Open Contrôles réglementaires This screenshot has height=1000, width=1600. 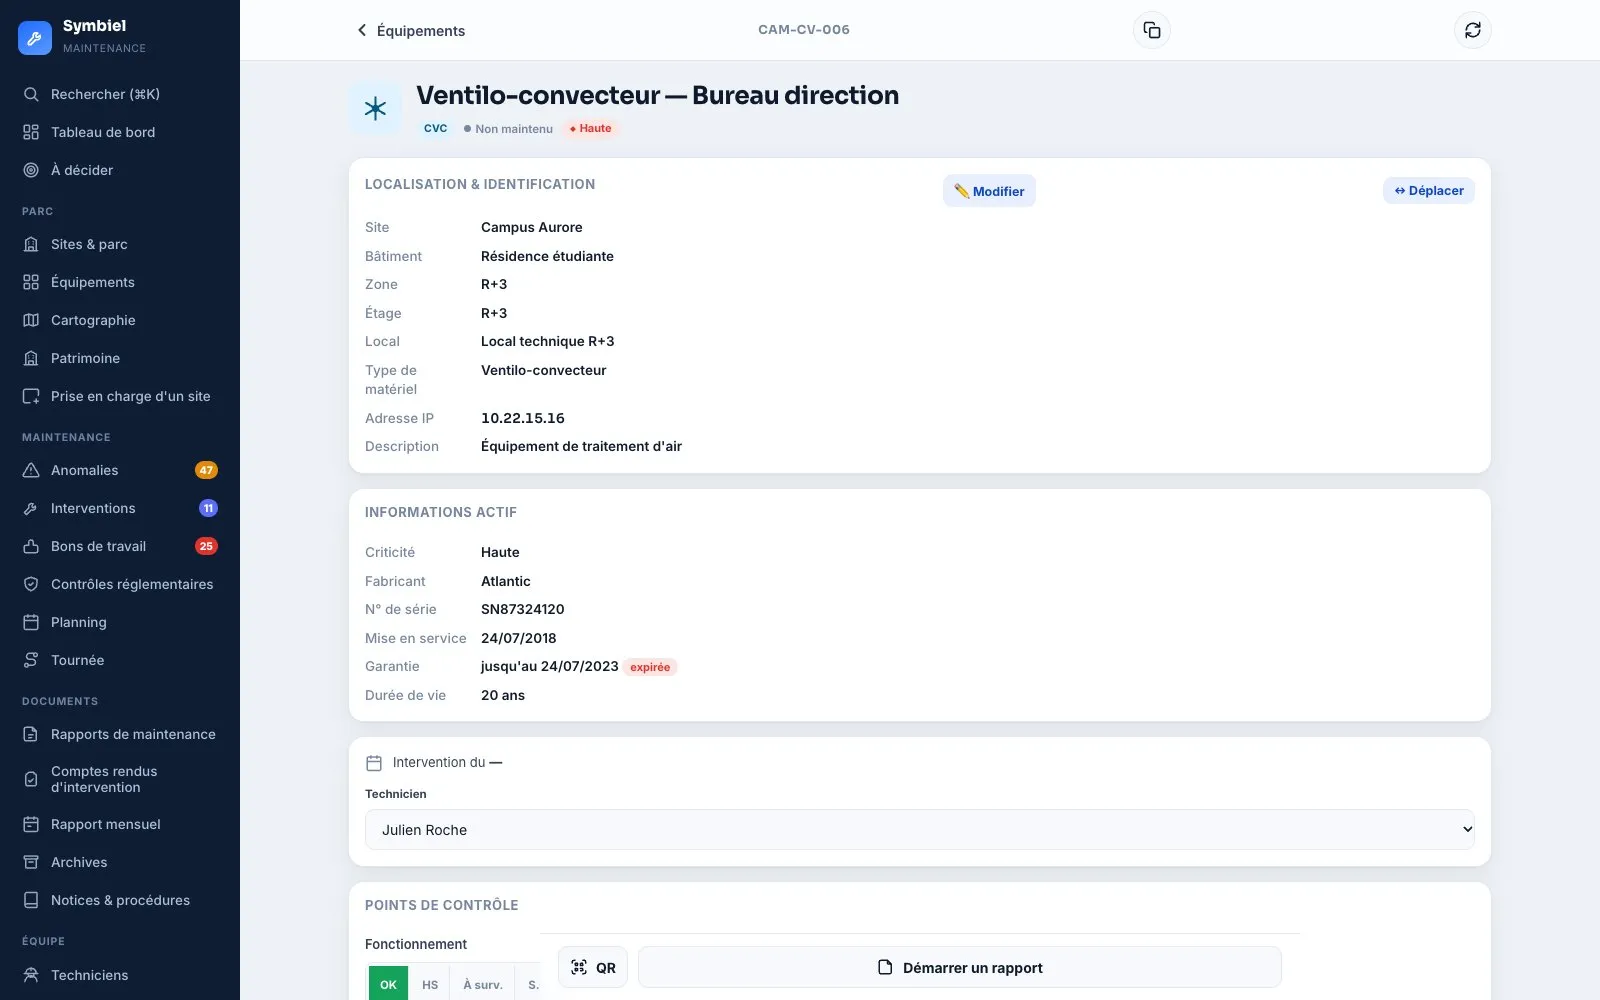click(120, 584)
